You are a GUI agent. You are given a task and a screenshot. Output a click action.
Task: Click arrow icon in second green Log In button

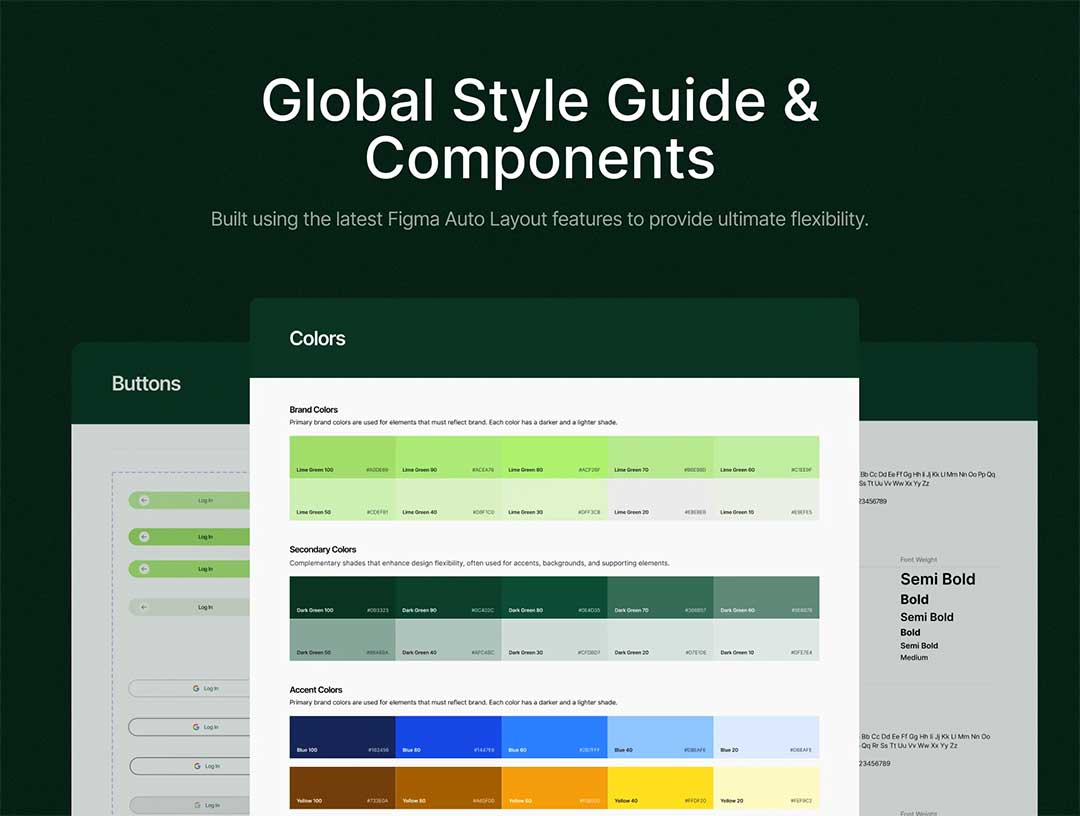144,537
